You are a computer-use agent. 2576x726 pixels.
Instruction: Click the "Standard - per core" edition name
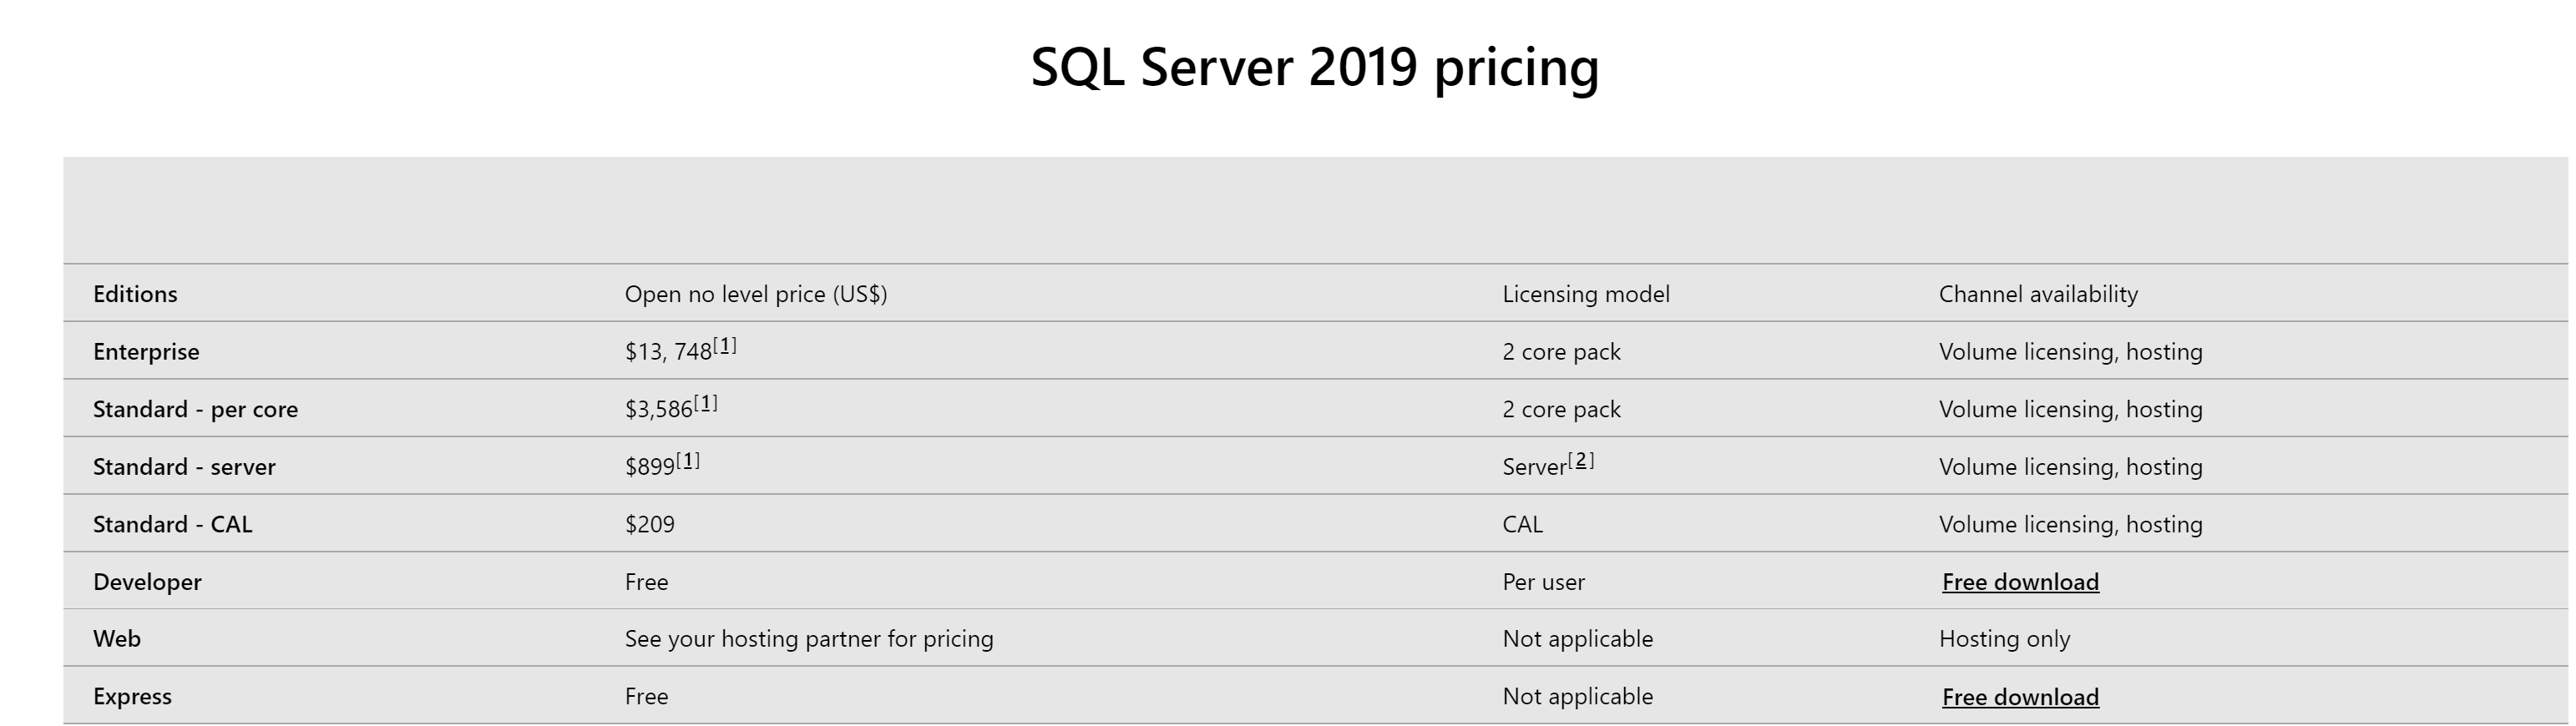pos(195,410)
